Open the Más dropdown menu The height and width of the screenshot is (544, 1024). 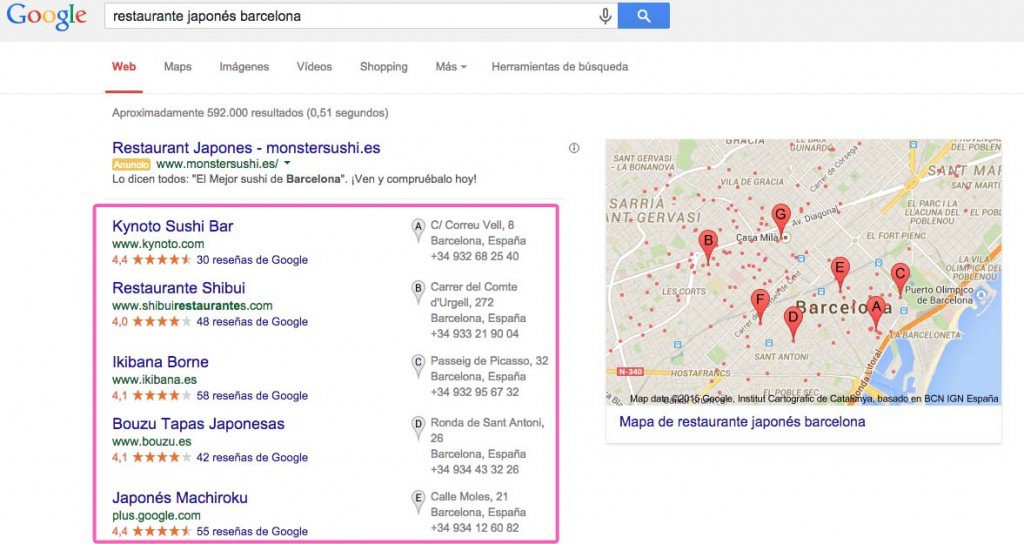pyautogui.click(x=451, y=67)
